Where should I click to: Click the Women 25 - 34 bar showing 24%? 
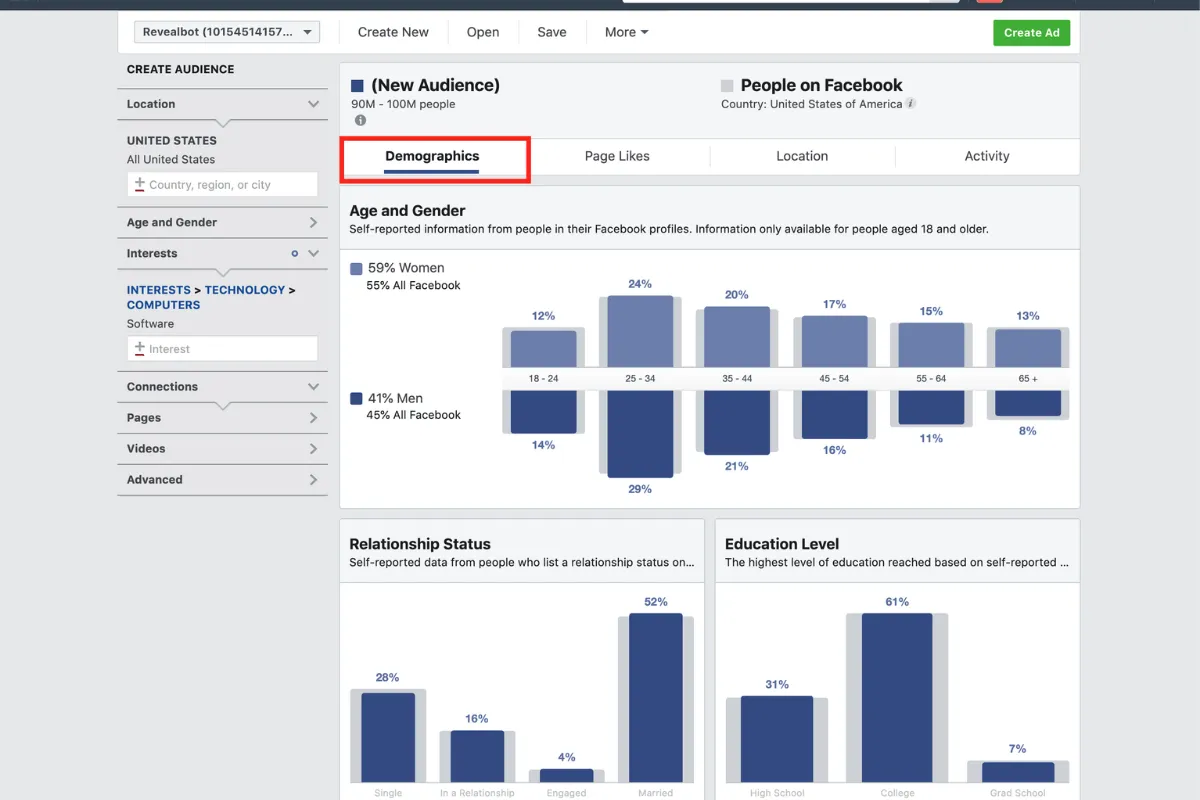(x=640, y=331)
